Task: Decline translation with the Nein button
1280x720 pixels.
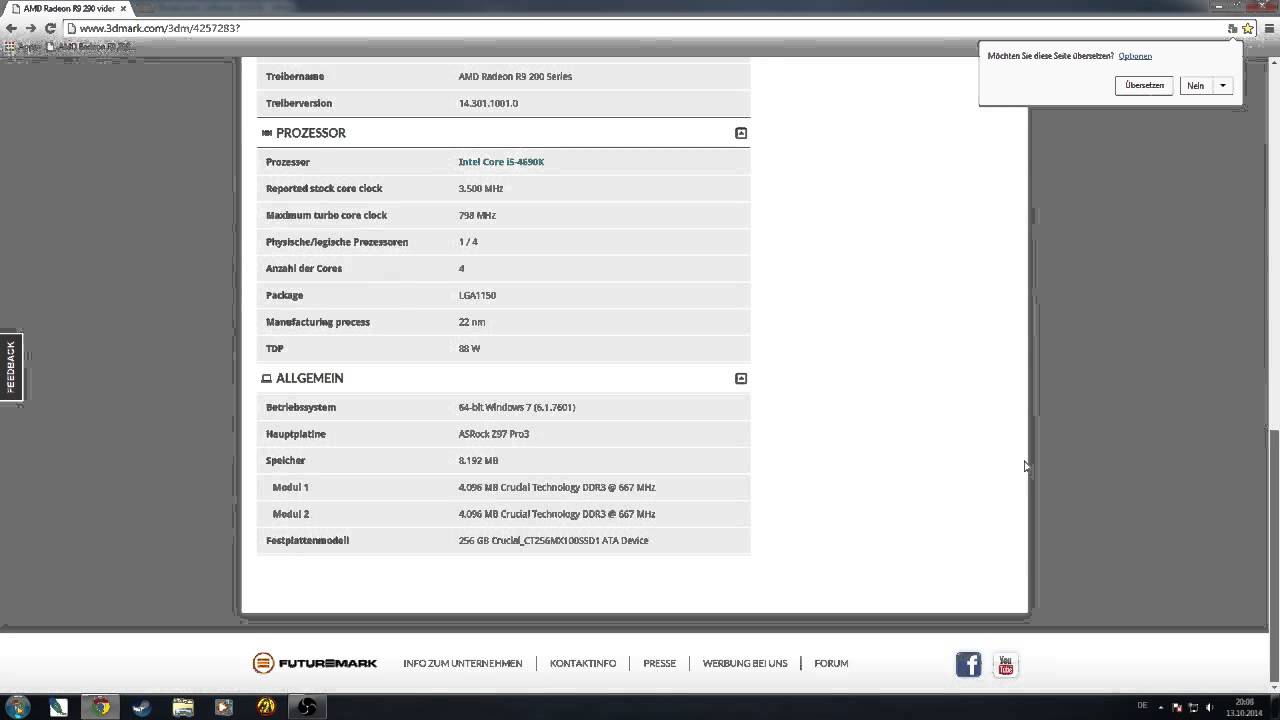Action: pyautogui.click(x=1196, y=86)
